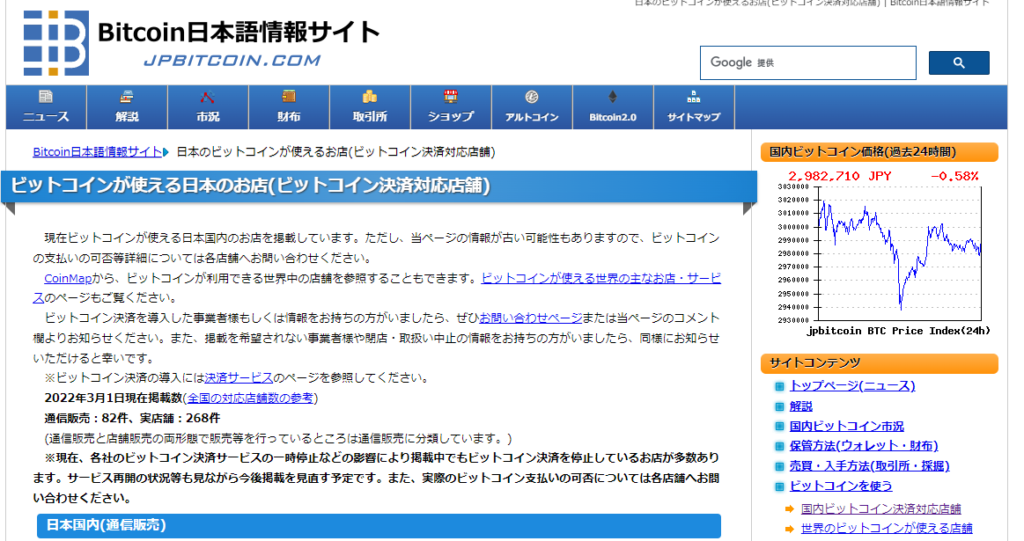The width and height of the screenshot is (1024, 541).
Task: Click the wallet icon above 財布
Action: pos(289,97)
